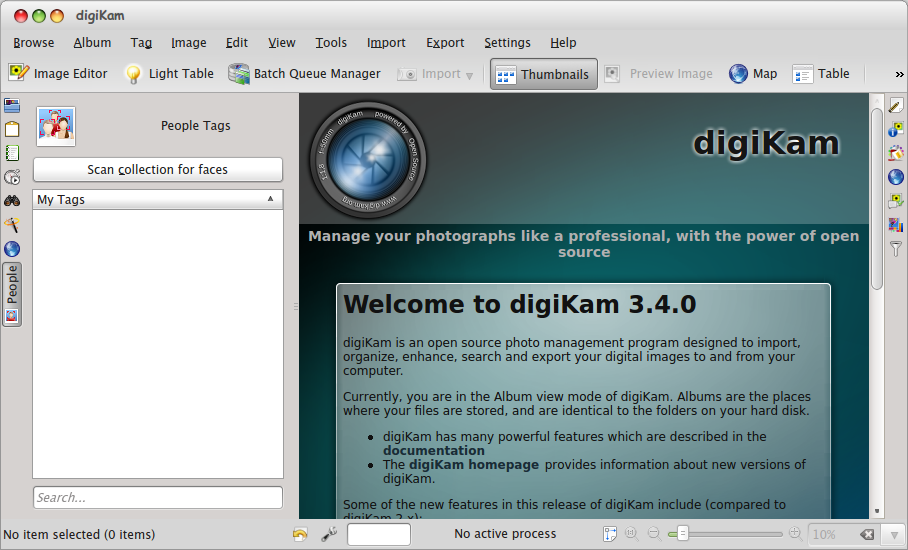Click the welcome page vertical scrollbar
Screen dimensions: 908x550
click(877, 197)
